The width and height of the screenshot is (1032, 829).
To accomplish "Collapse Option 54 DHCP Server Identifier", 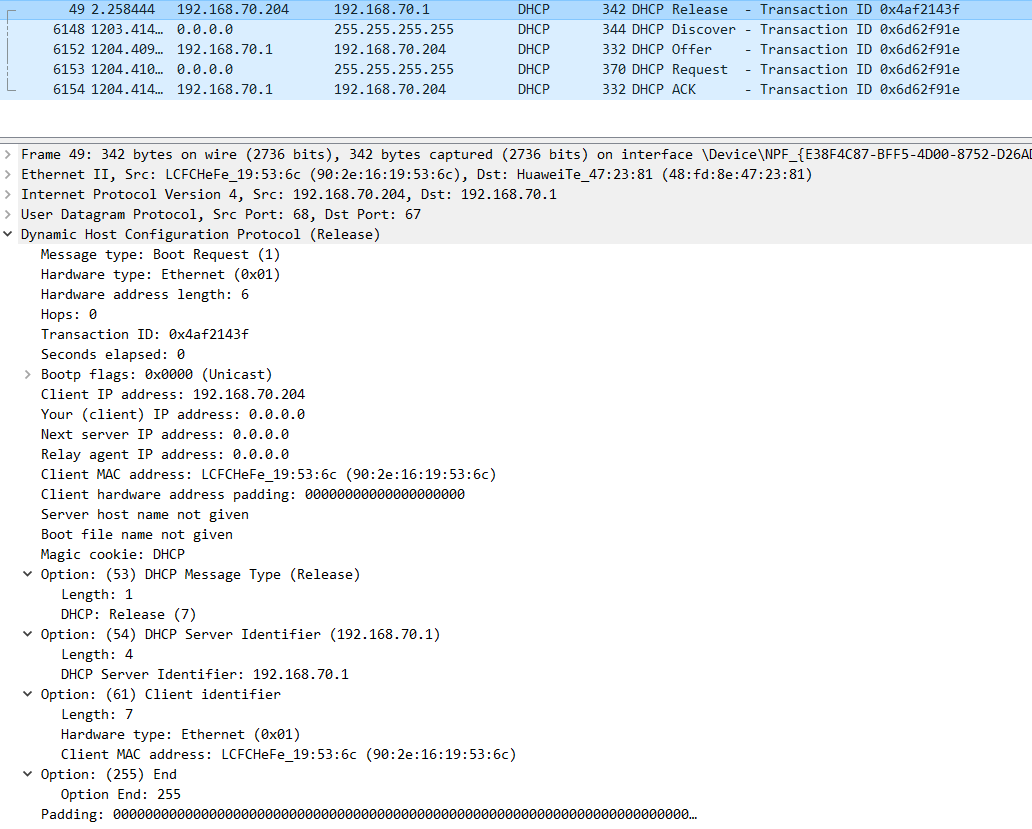I will (28, 634).
